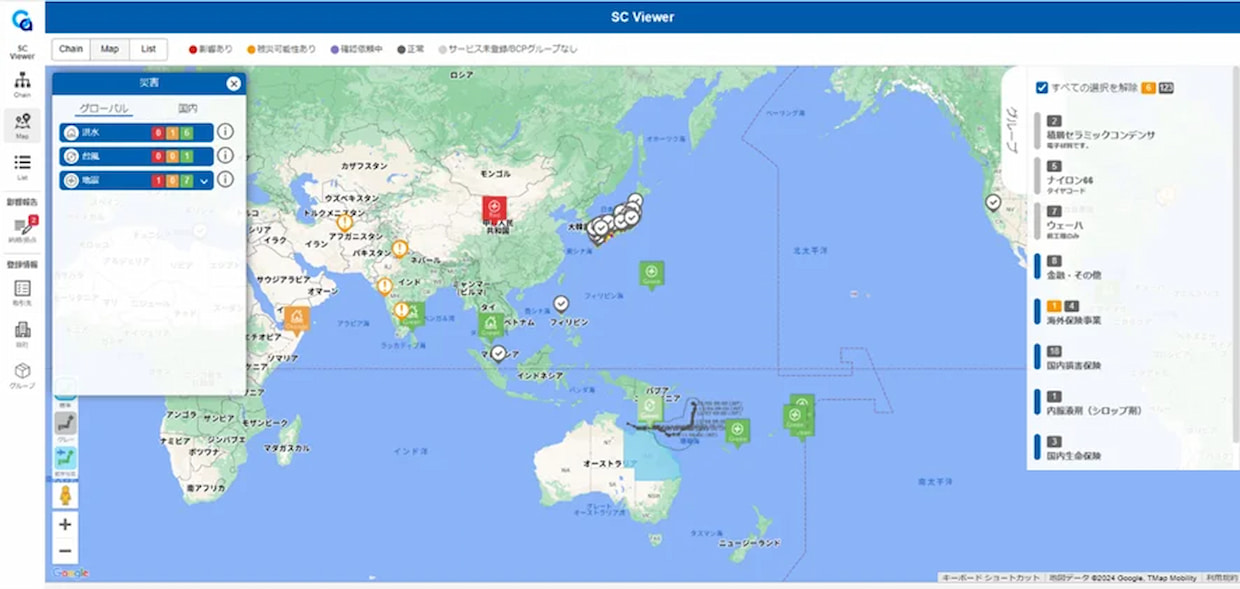This screenshot has width=1240, height=589.
Task: Show info for the 台風 typhoon row
Action: click(x=226, y=156)
